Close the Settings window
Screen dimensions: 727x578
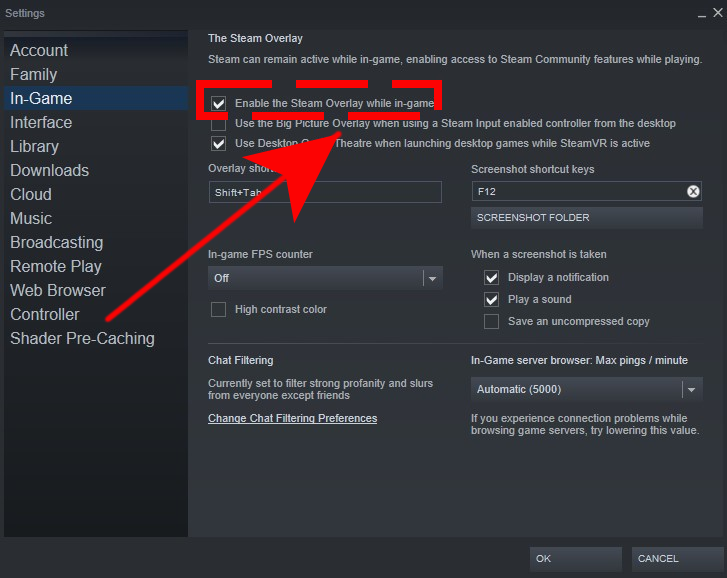pyautogui.click(x=718, y=13)
